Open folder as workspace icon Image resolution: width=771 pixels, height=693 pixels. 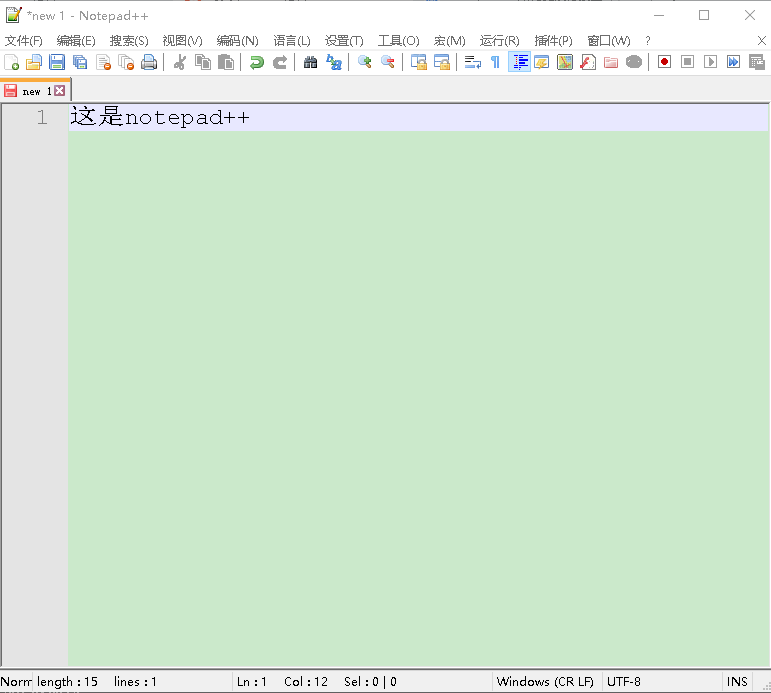pos(611,62)
